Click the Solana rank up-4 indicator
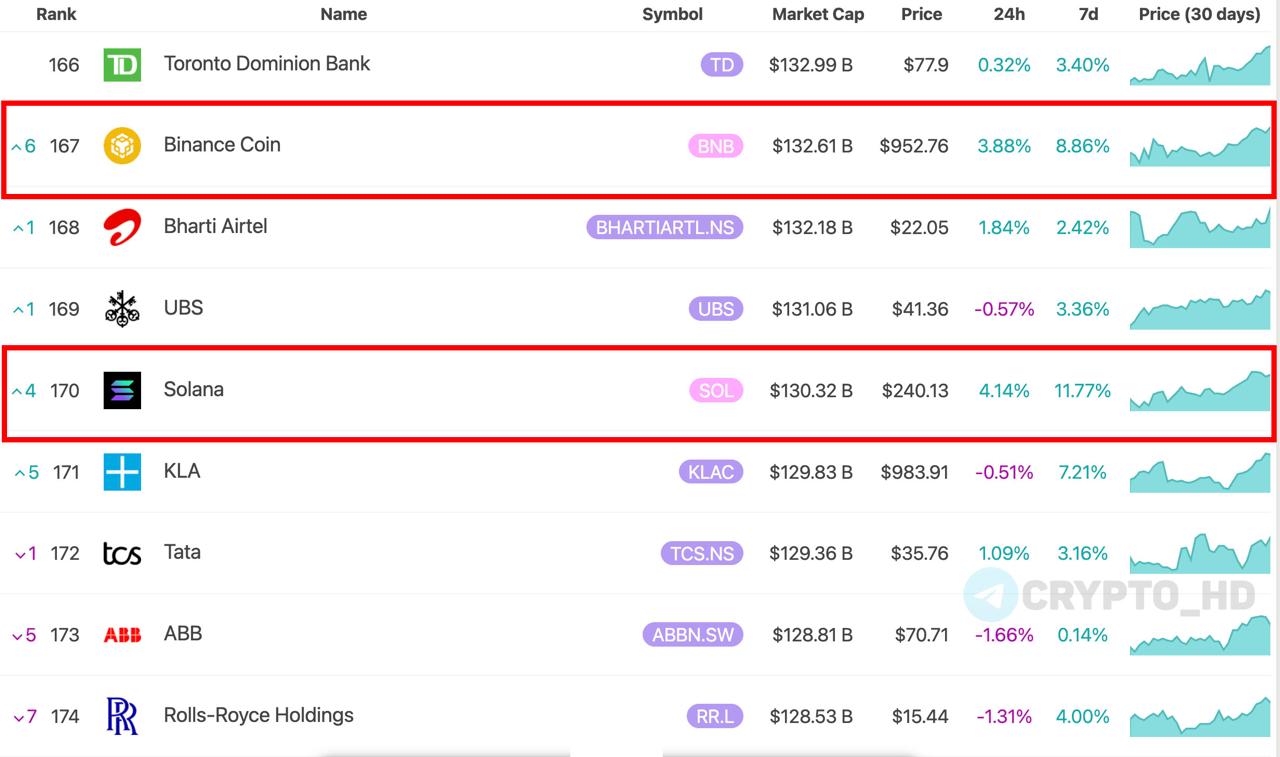Screen dimensions: 1280x757 [x=24, y=391]
